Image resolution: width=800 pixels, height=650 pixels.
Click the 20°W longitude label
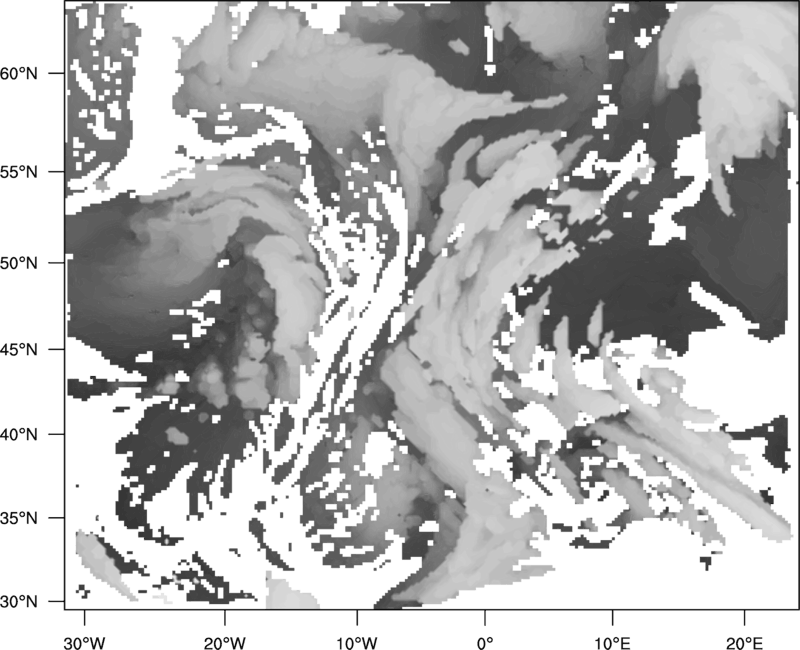[224, 643]
